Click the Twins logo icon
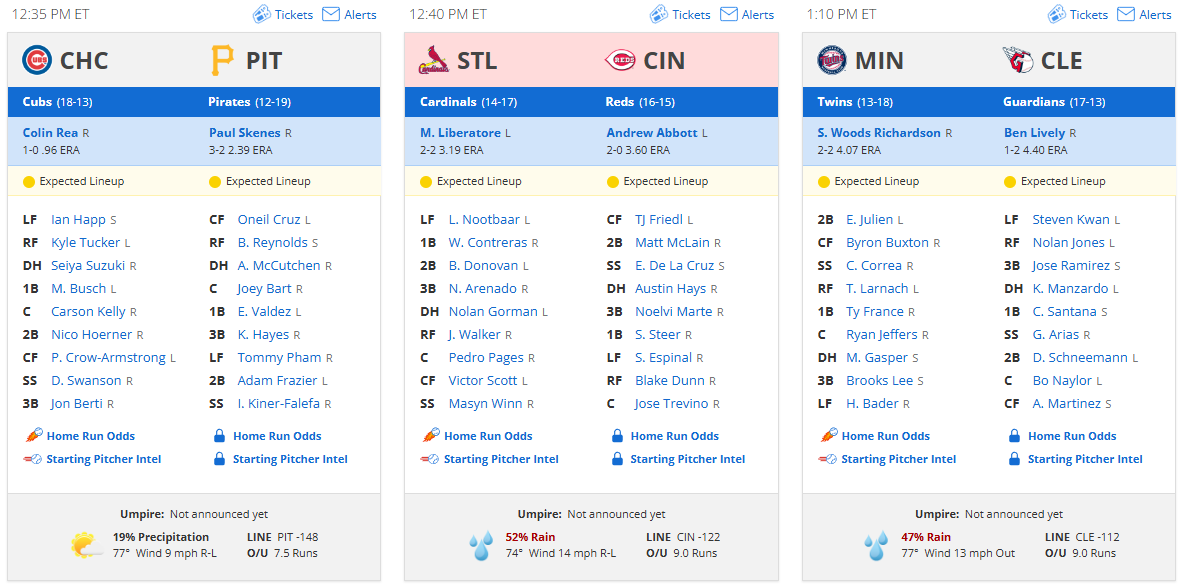Image resolution: width=1188 pixels, height=586 pixels. click(832, 60)
